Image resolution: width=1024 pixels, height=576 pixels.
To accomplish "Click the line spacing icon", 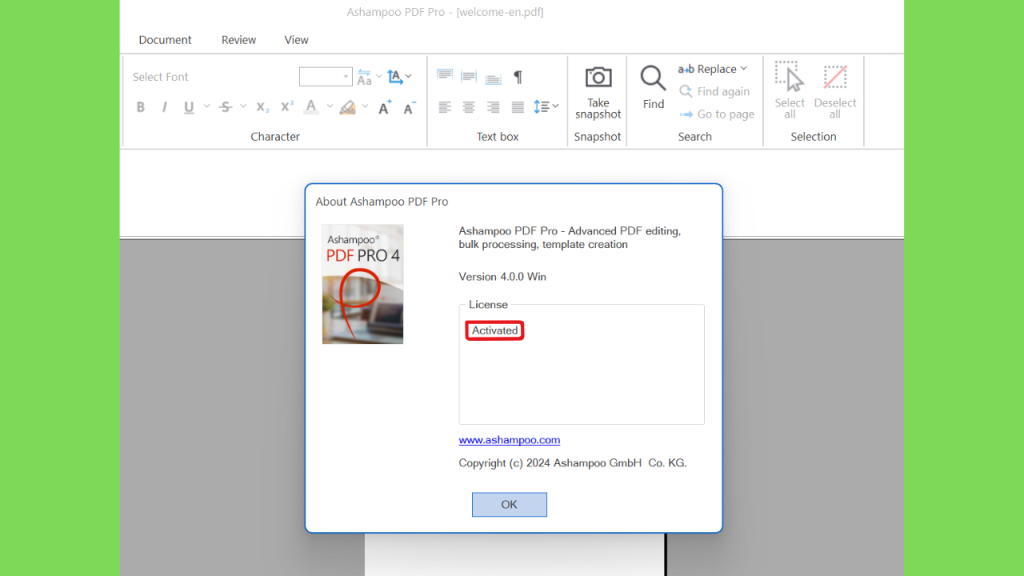I will click(541, 106).
